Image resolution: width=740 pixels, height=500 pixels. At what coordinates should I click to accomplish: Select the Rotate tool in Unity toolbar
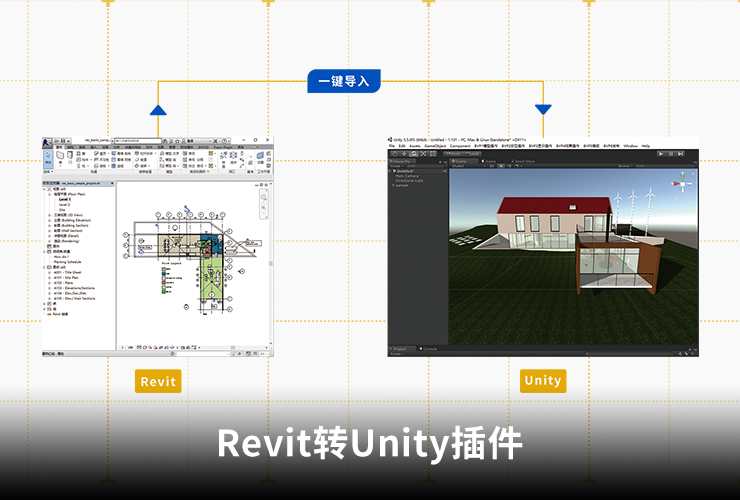413,154
